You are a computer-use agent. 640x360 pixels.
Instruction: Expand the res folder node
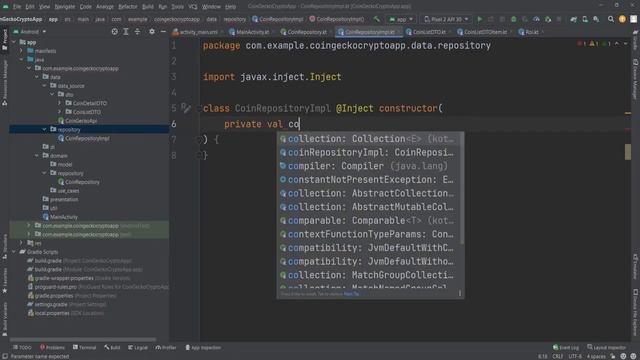point(22,243)
